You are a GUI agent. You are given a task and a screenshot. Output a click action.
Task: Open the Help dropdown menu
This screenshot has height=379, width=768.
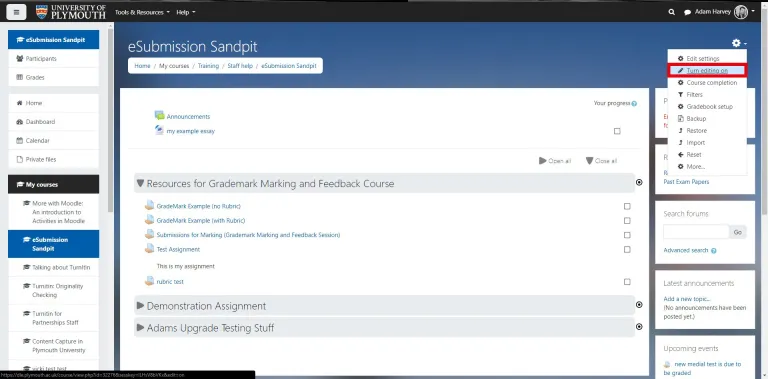coord(185,12)
